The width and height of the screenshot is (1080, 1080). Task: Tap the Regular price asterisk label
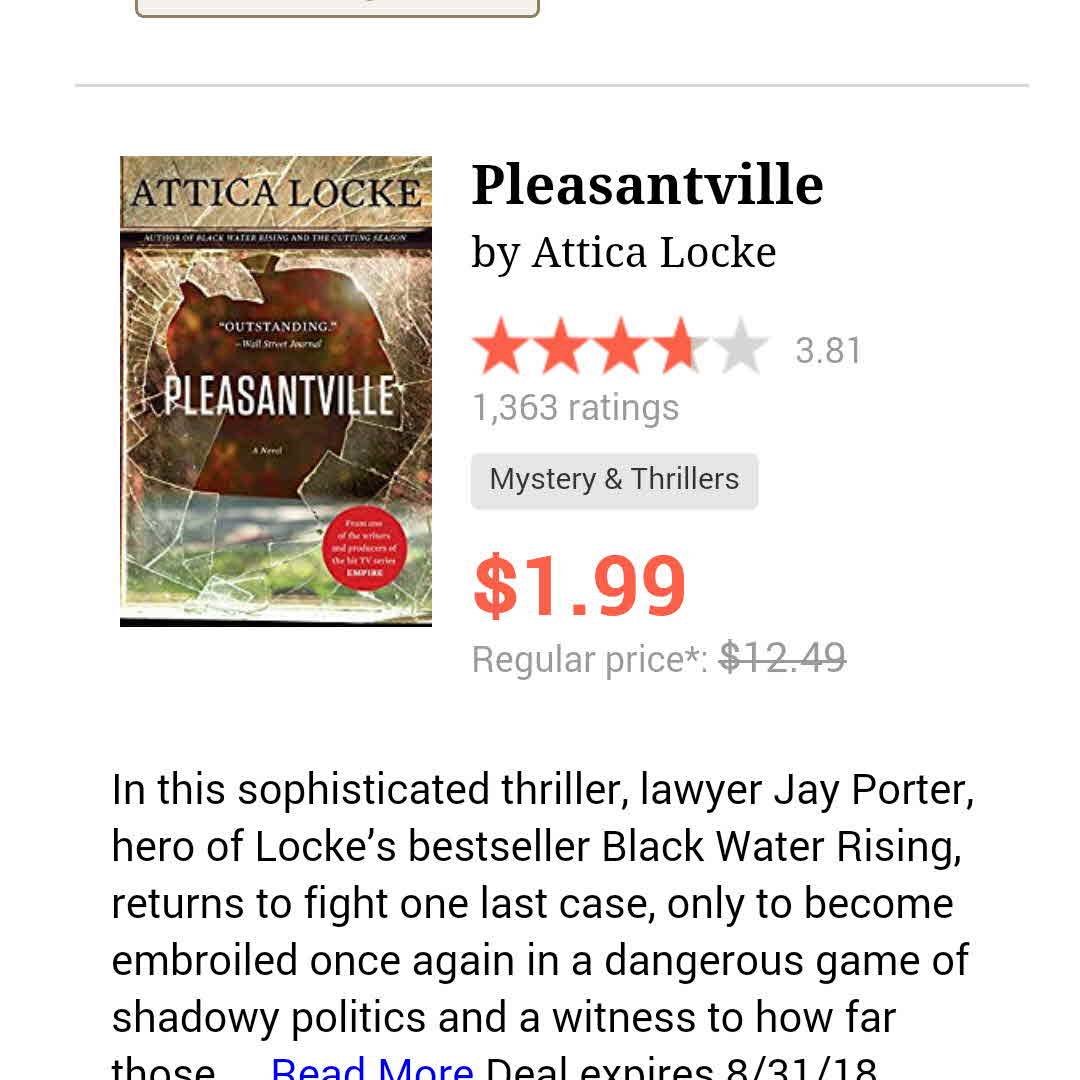pos(590,659)
